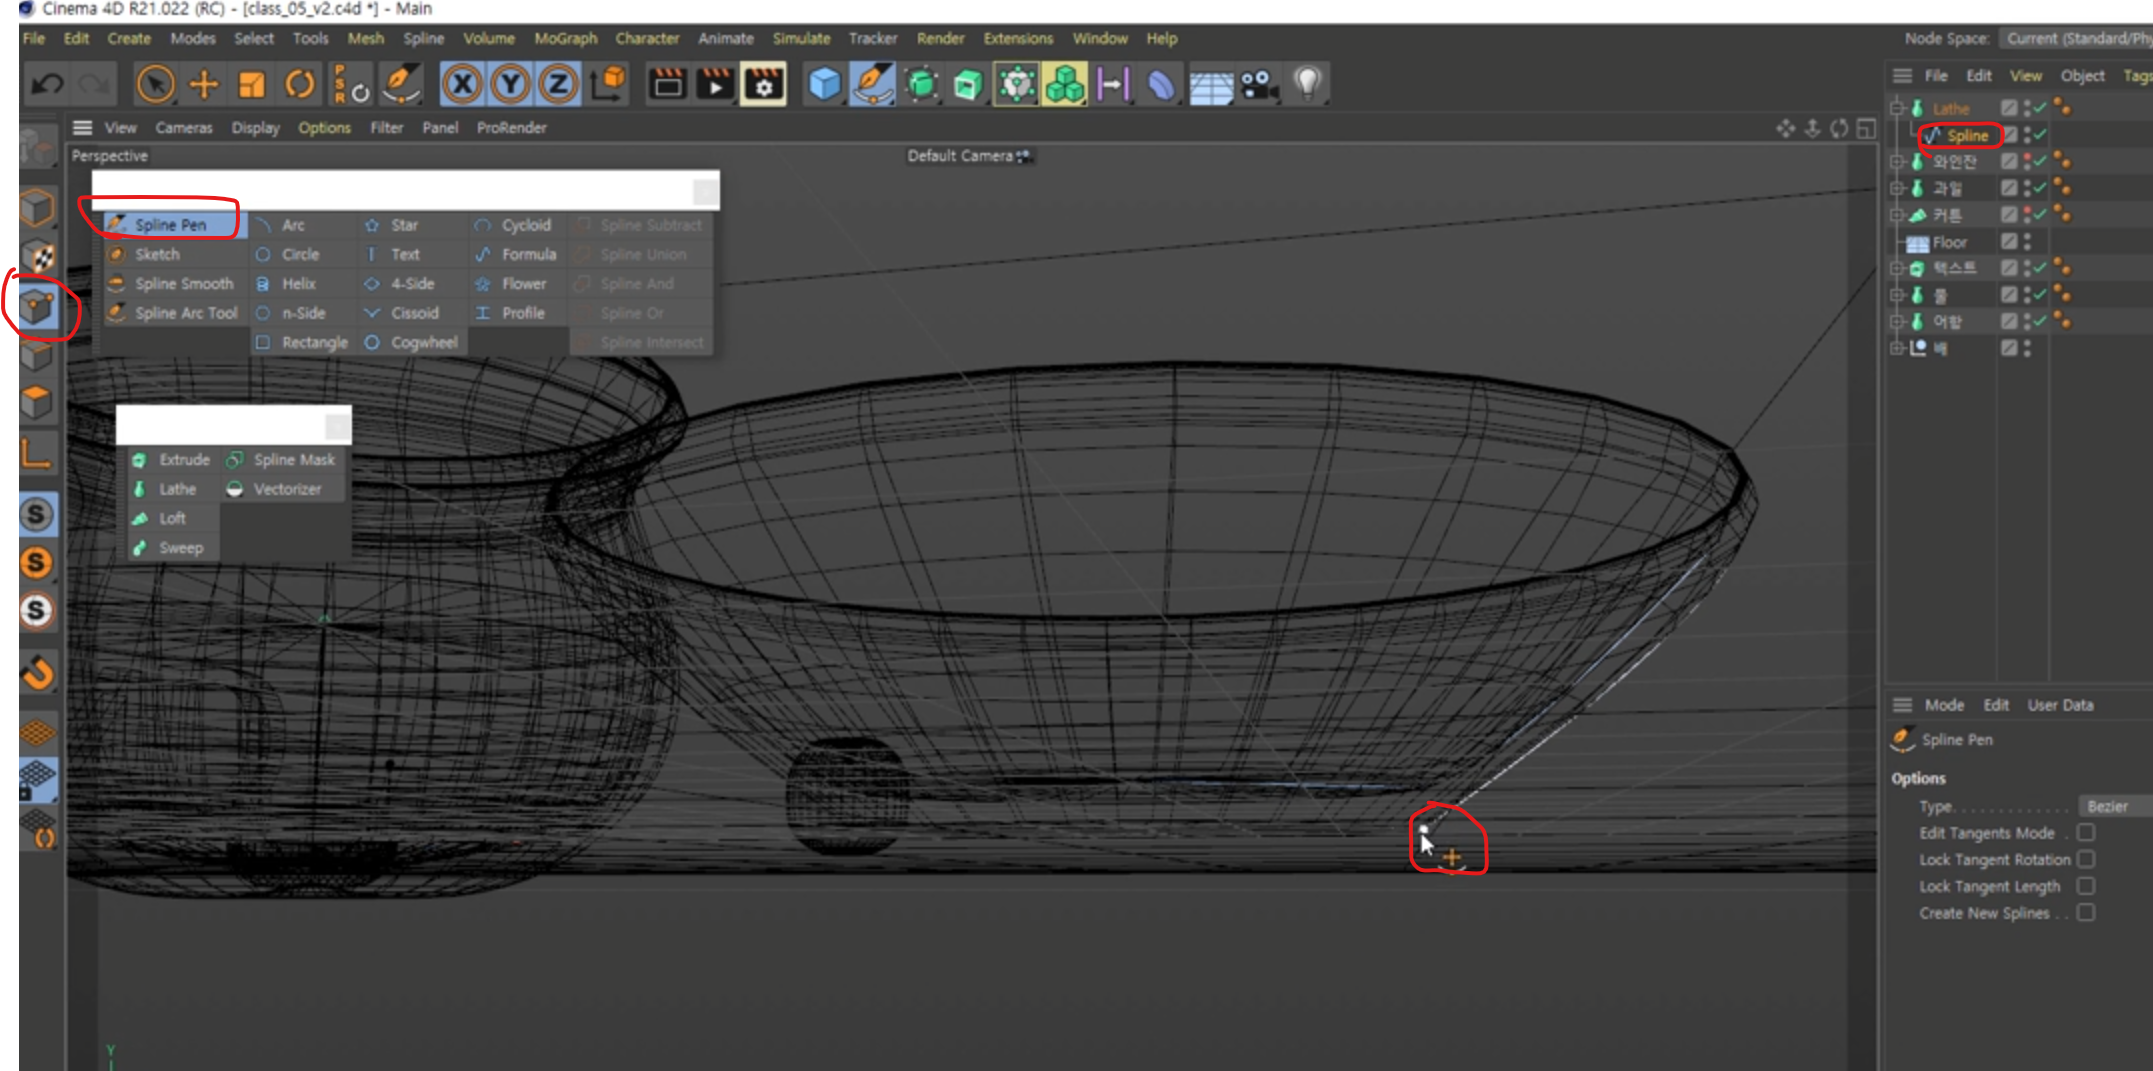2153x1071 pixels.
Task: Enable Edit Tangents Mode checkbox
Action: pyautogui.click(x=2086, y=832)
